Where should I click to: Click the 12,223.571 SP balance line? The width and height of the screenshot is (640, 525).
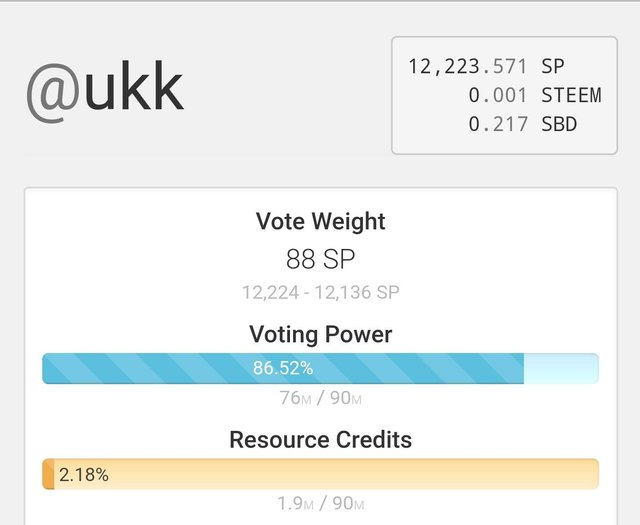(486, 67)
